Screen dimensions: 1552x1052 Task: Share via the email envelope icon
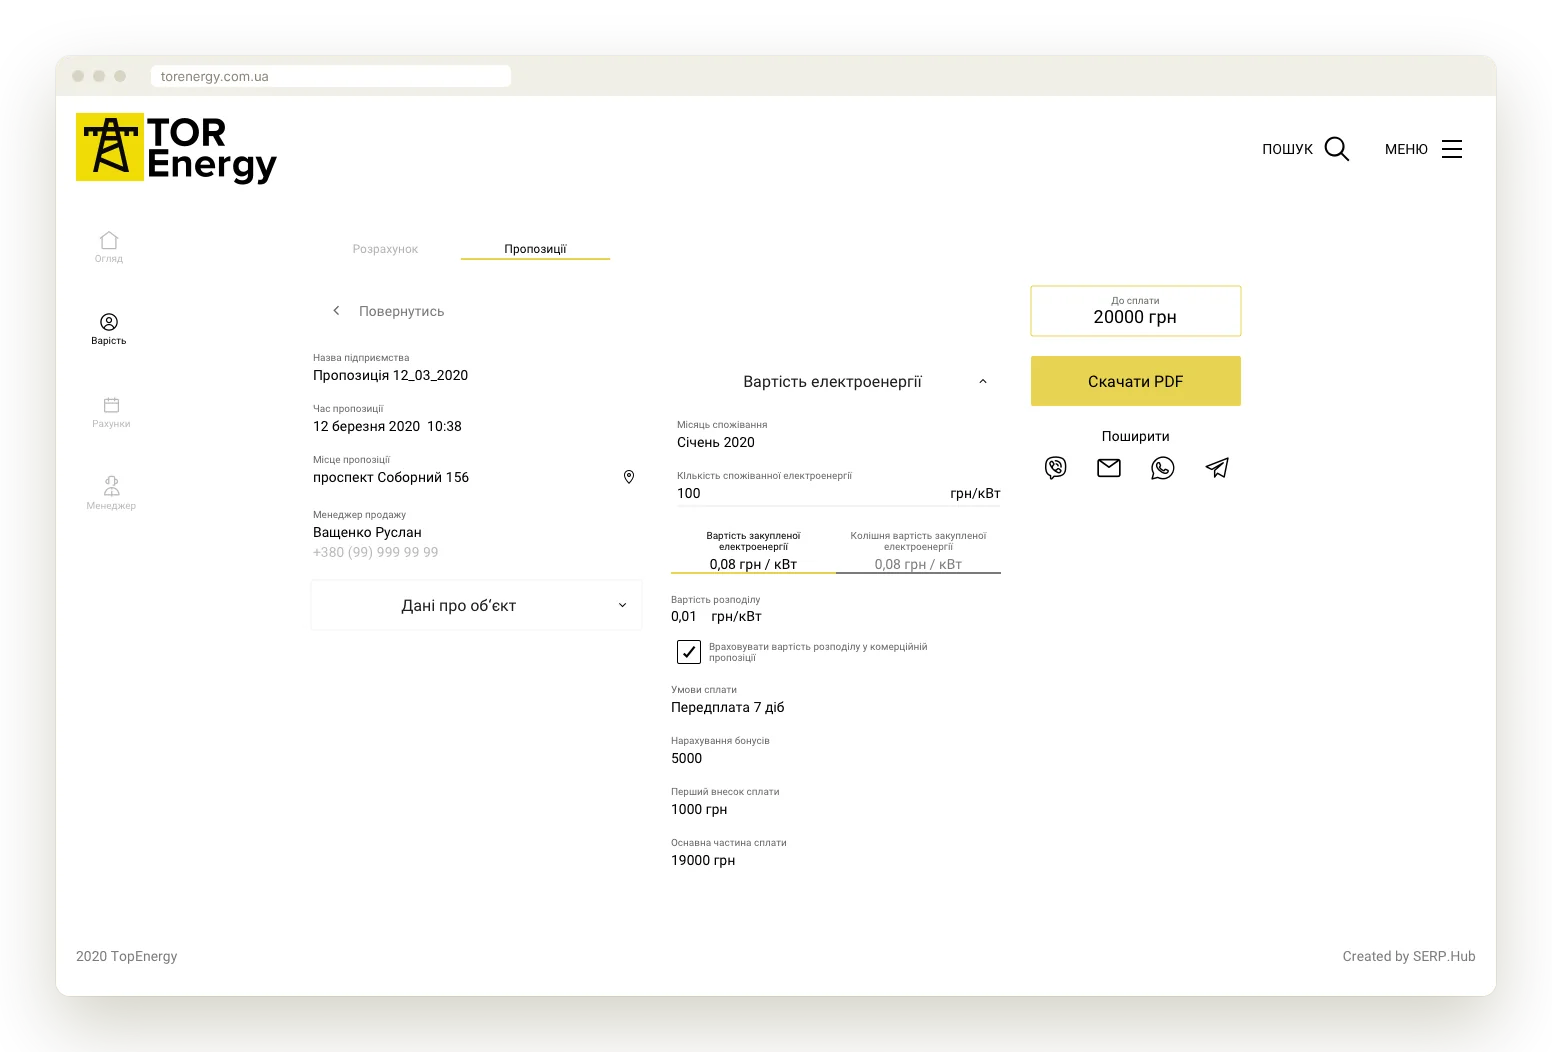pos(1109,468)
